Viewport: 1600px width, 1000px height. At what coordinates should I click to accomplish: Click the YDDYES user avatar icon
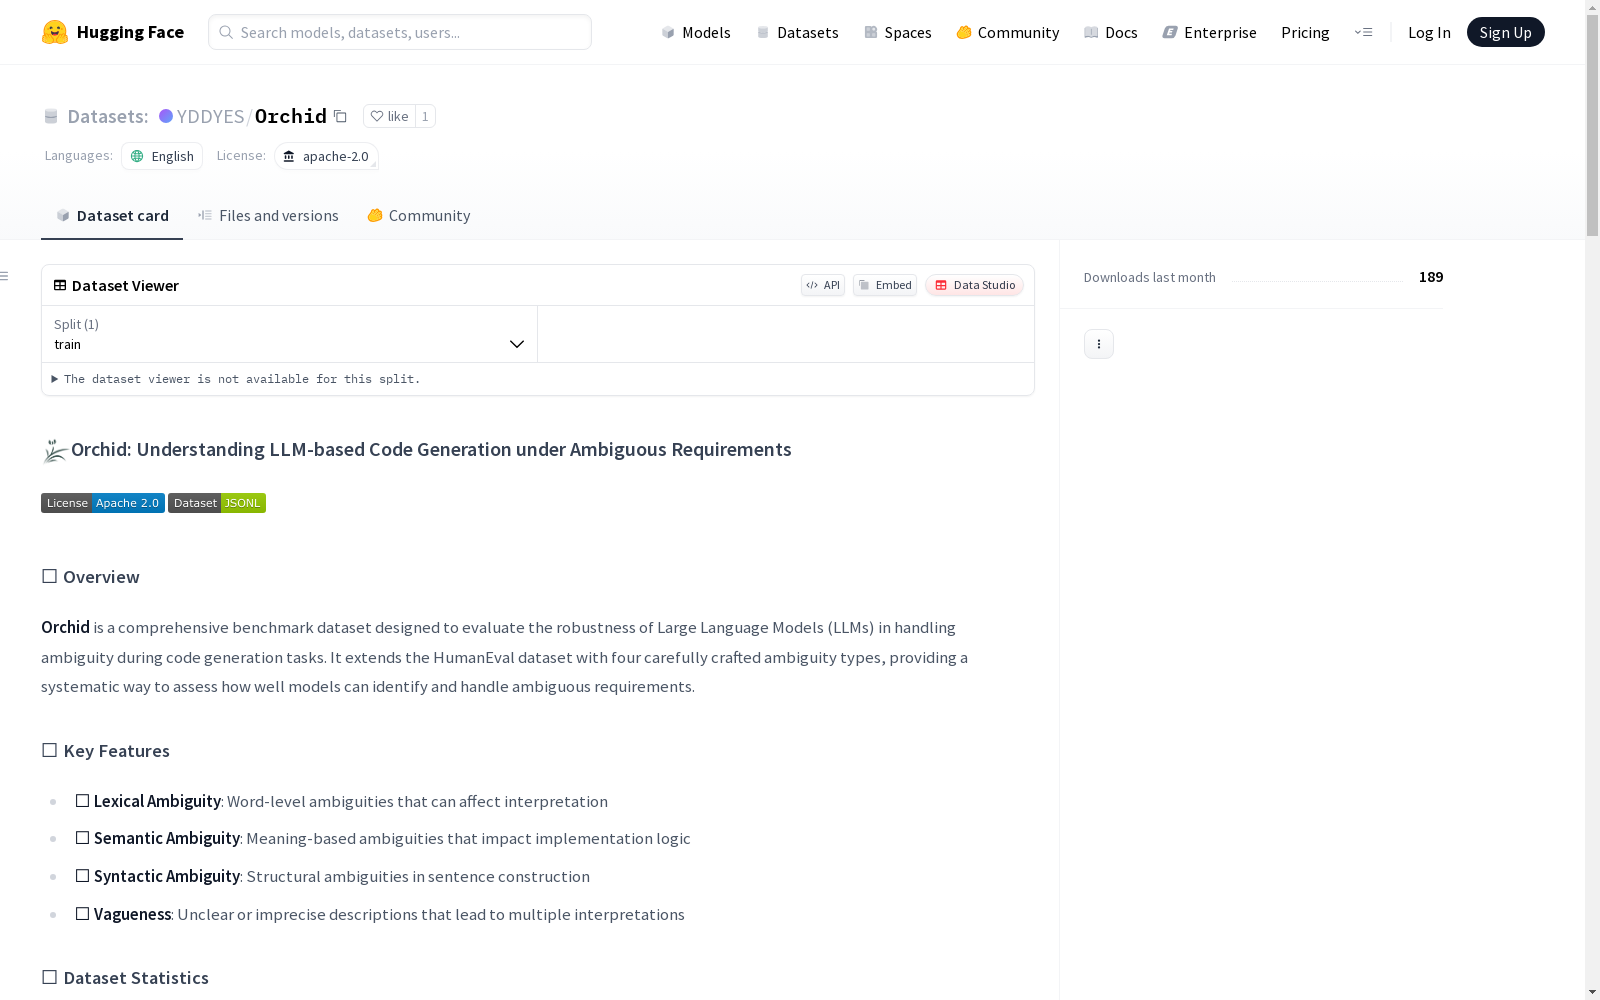[x=166, y=116]
